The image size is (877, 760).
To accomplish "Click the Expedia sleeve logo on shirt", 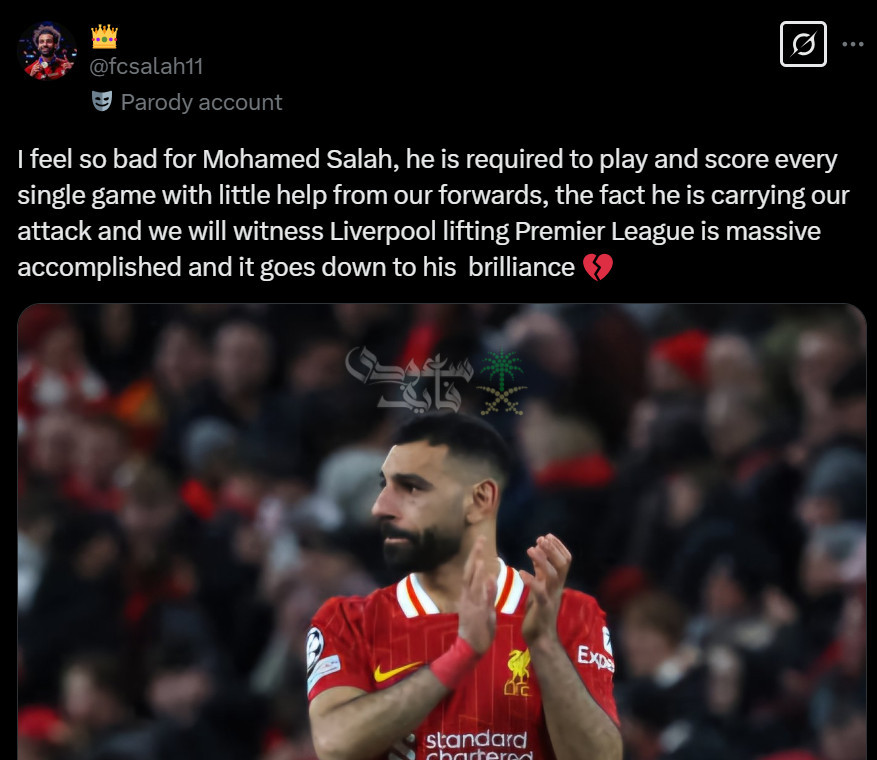I will coord(596,658).
